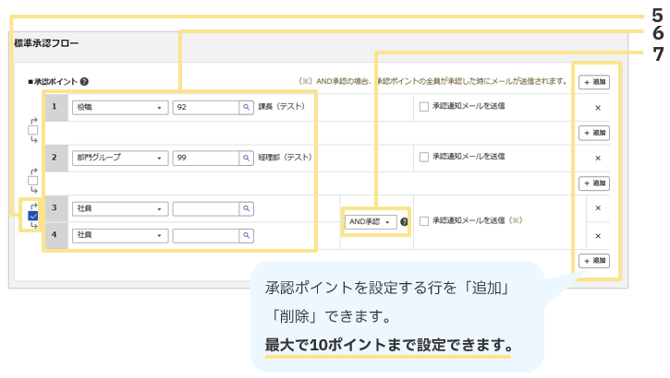
Task: Enable 承認通知メールを送信 for row 1
Action: [424, 107]
